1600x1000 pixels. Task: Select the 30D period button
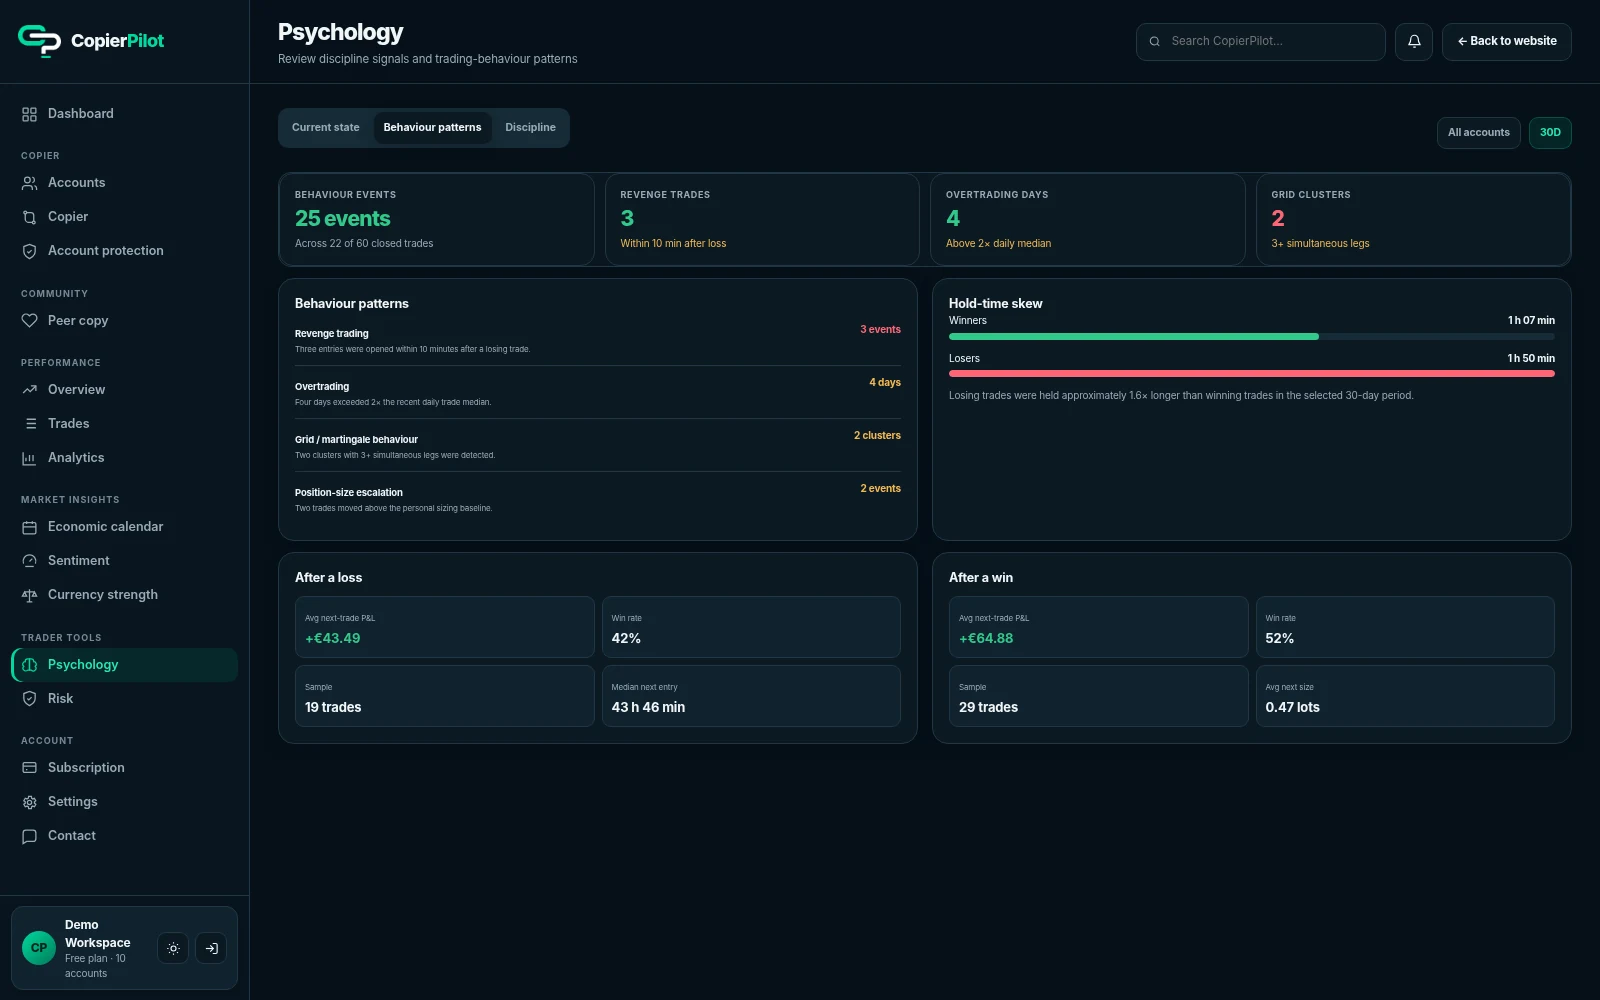pyautogui.click(x=1550, y=133)
